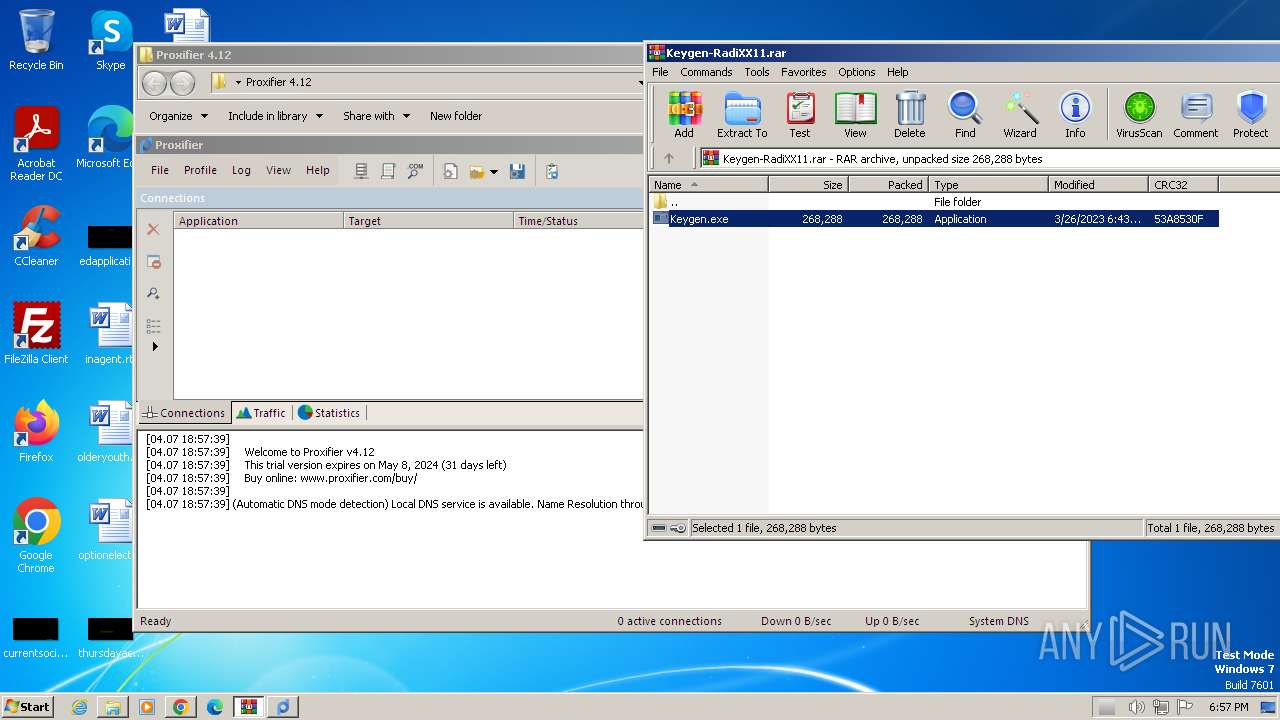The image size is (1280, 720).
Task: Sort WinRAR list by Name column
Action: (708, 185)
